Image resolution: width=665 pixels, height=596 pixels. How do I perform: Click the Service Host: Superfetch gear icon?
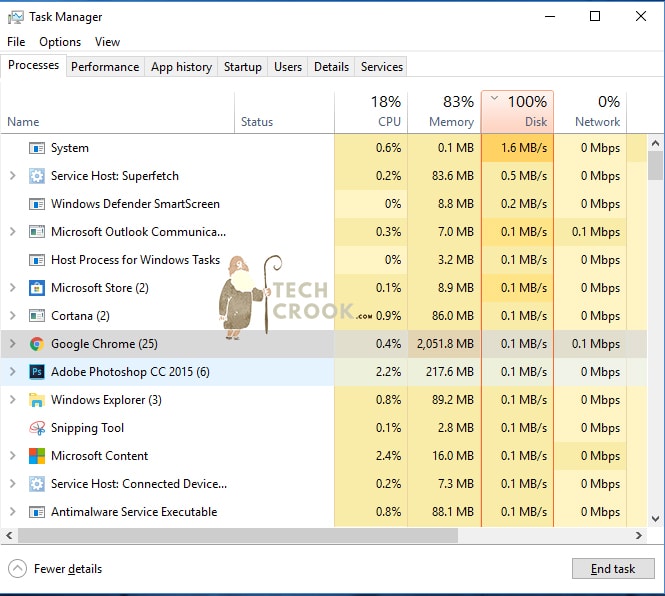click(x=37, y=176)
